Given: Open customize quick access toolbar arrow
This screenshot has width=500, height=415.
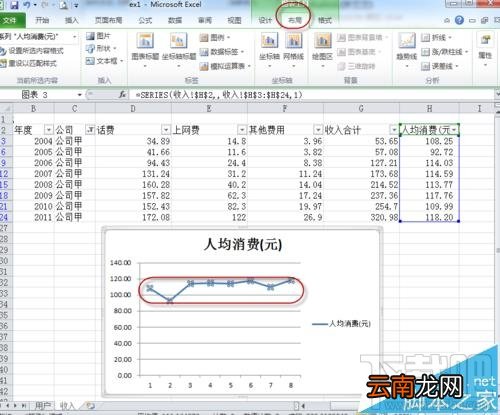Looking at the screenshot, I should coord(76,5).
